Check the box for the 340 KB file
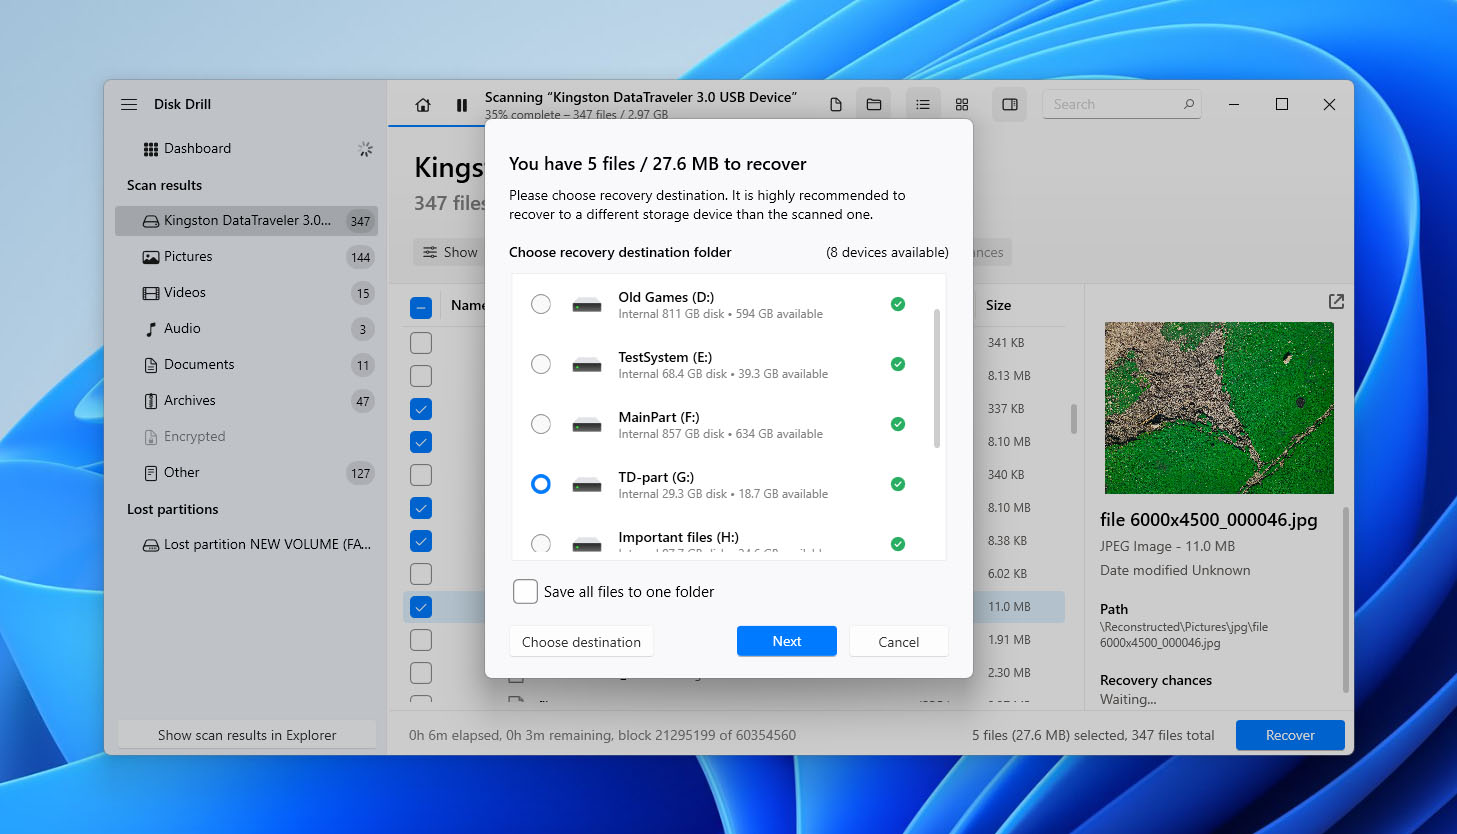Viewport: 1457px width, 834px height. [x=421, y=475]
